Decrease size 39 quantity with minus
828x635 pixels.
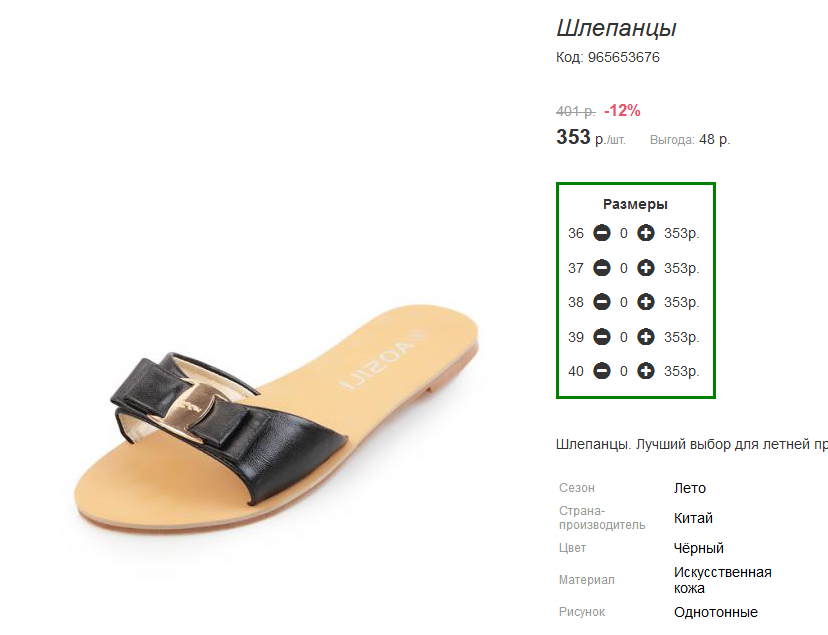[x=601, y=337]
